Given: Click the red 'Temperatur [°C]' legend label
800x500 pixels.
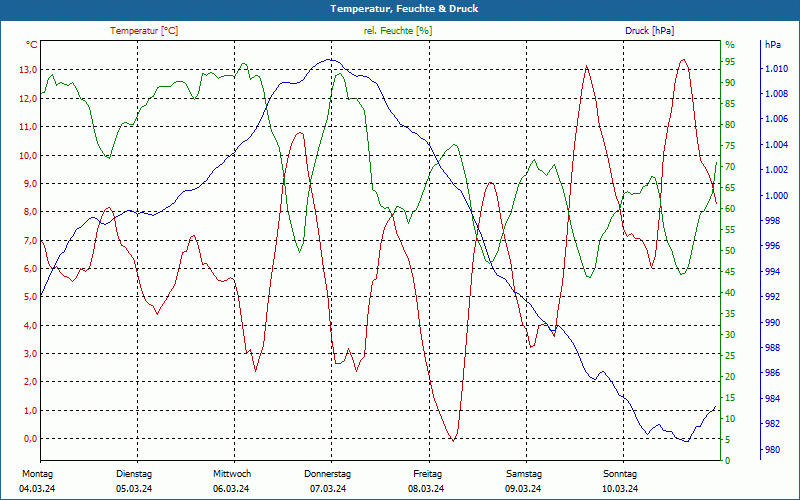Looking at the screenshot, I should [x=144, y=31].
